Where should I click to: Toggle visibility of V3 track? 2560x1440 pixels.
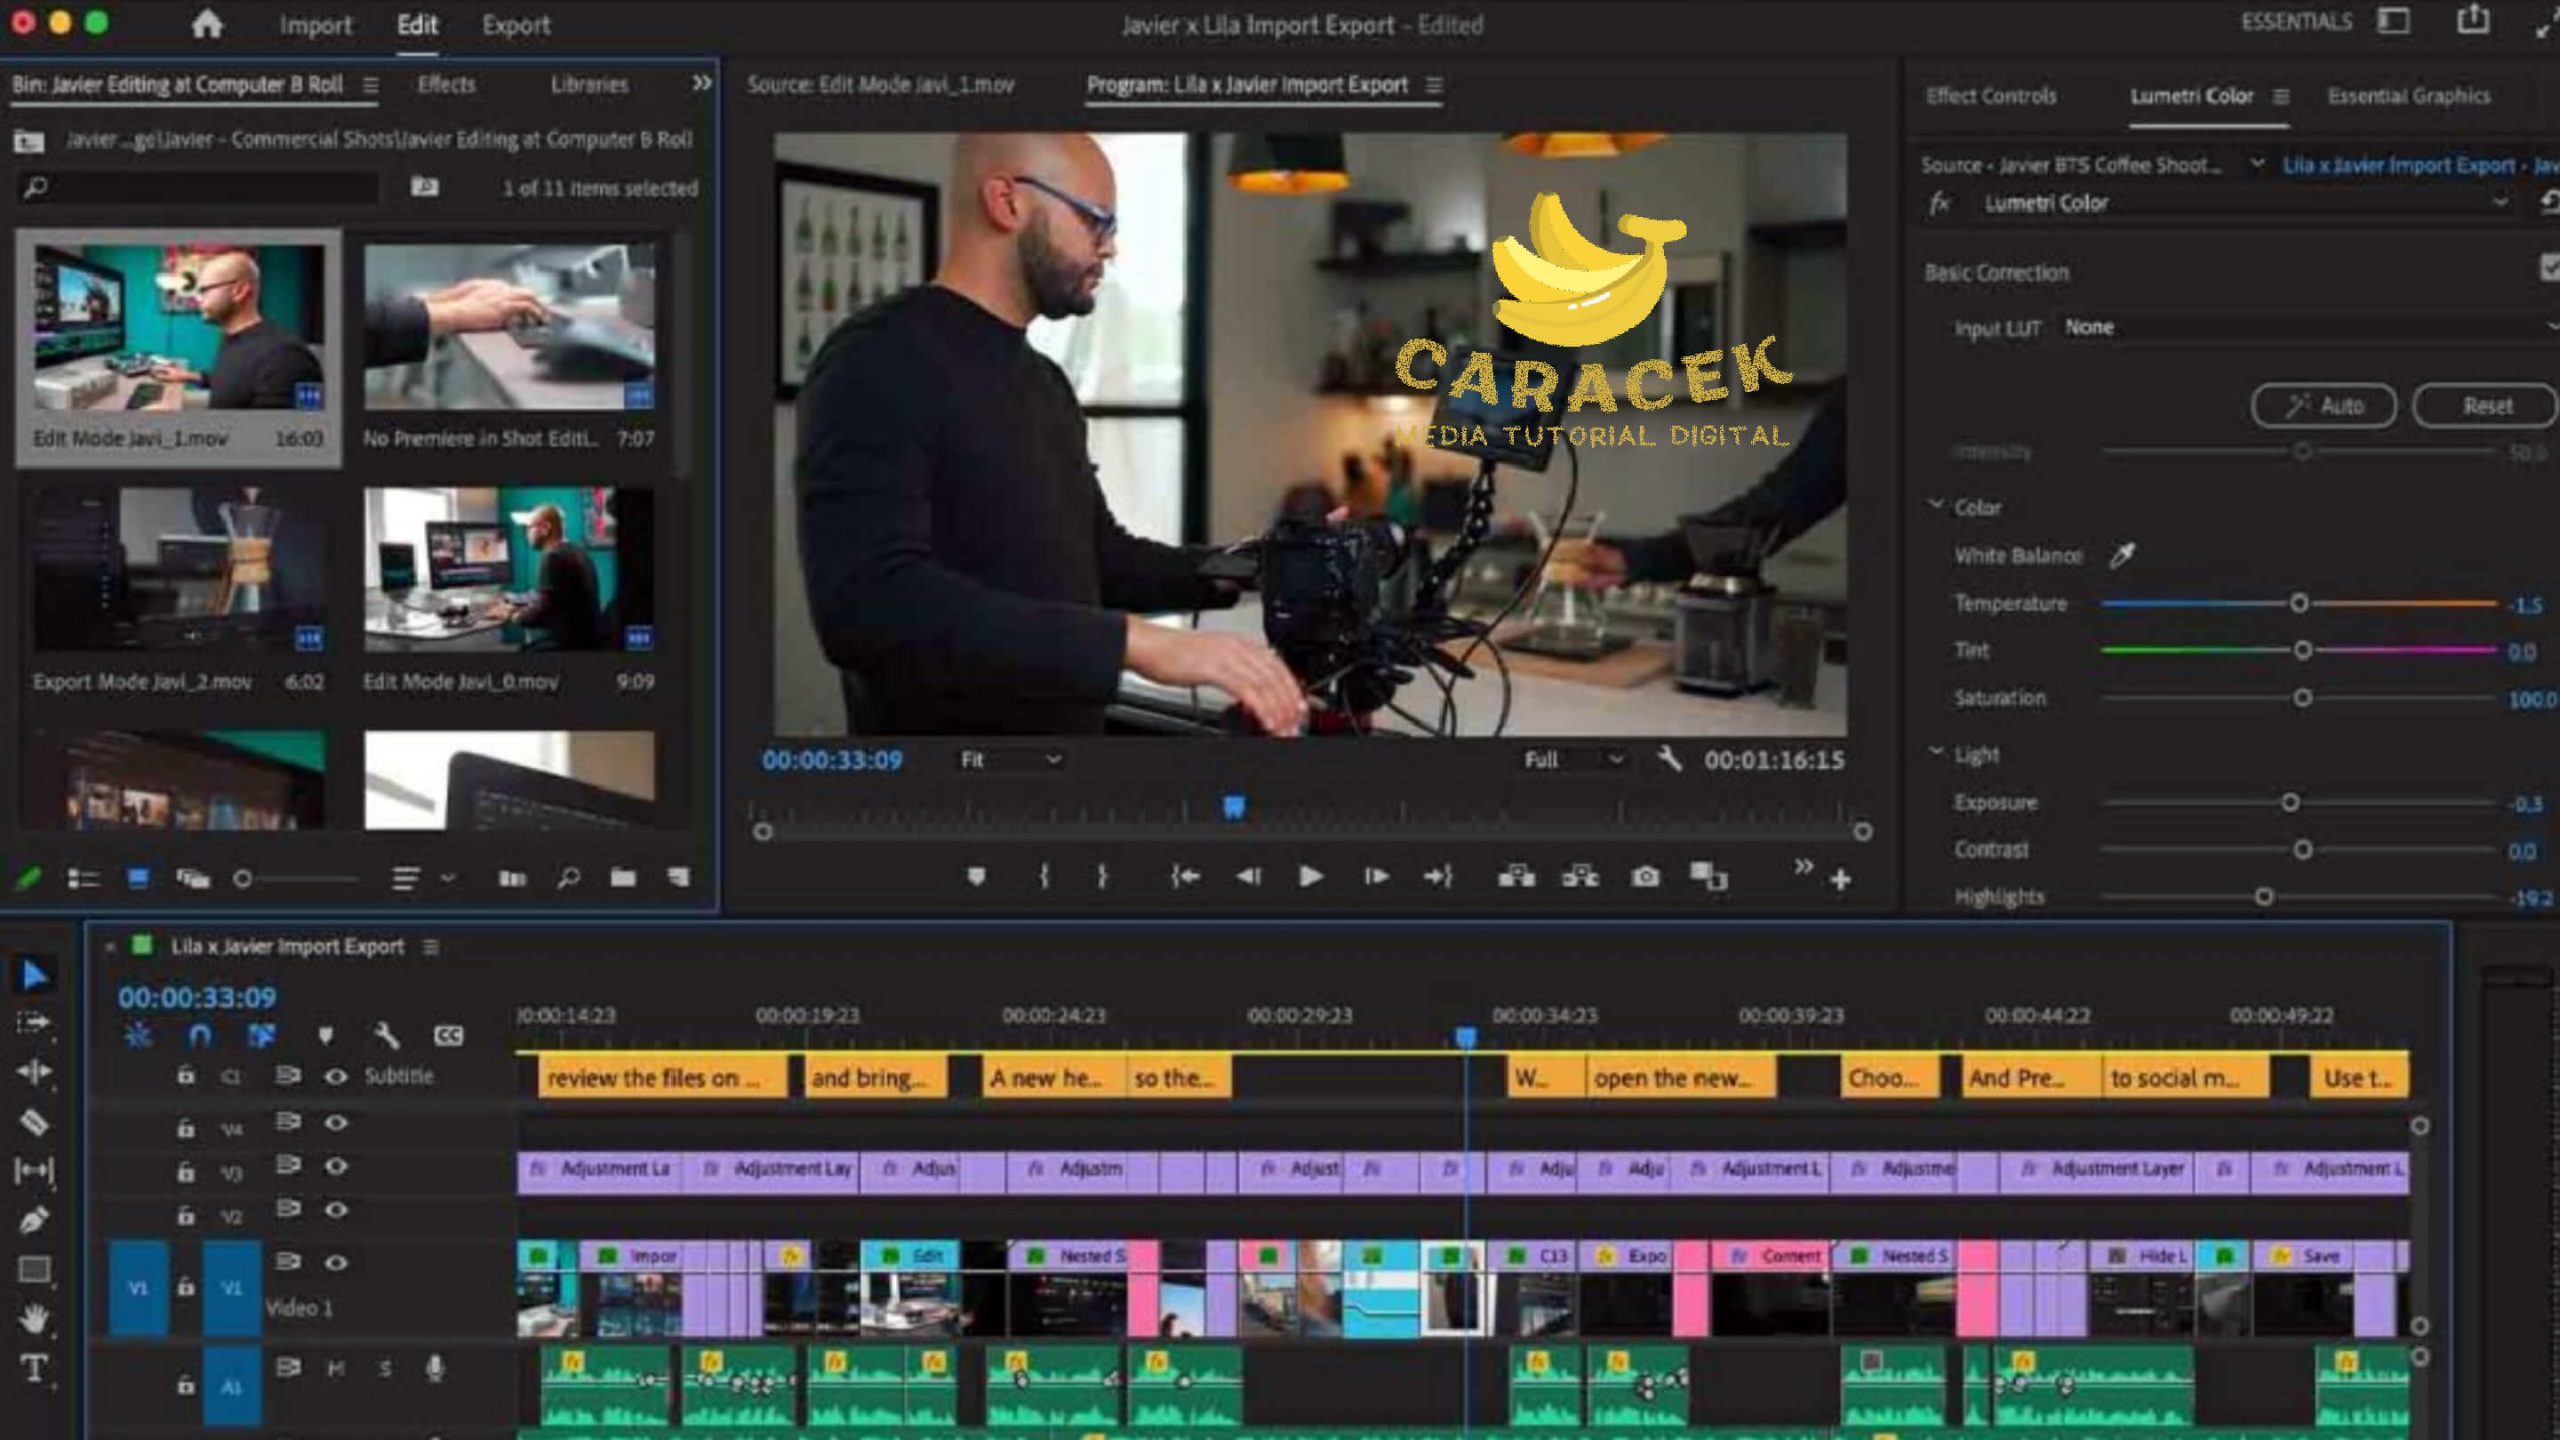click(x=336, y=1166)
